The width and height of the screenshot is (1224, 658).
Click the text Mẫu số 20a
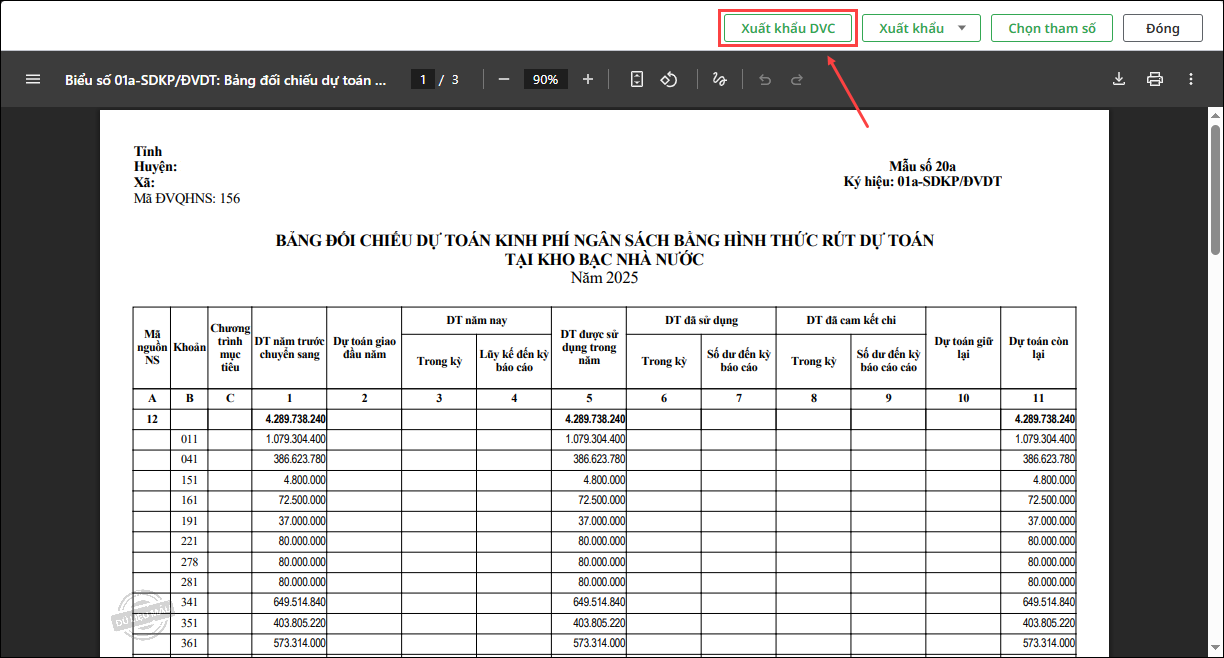(x=922, y=166)
